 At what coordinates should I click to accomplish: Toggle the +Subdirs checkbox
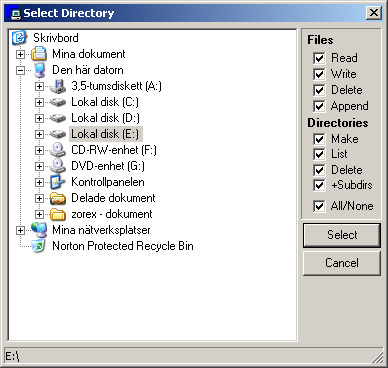[319, 185]
